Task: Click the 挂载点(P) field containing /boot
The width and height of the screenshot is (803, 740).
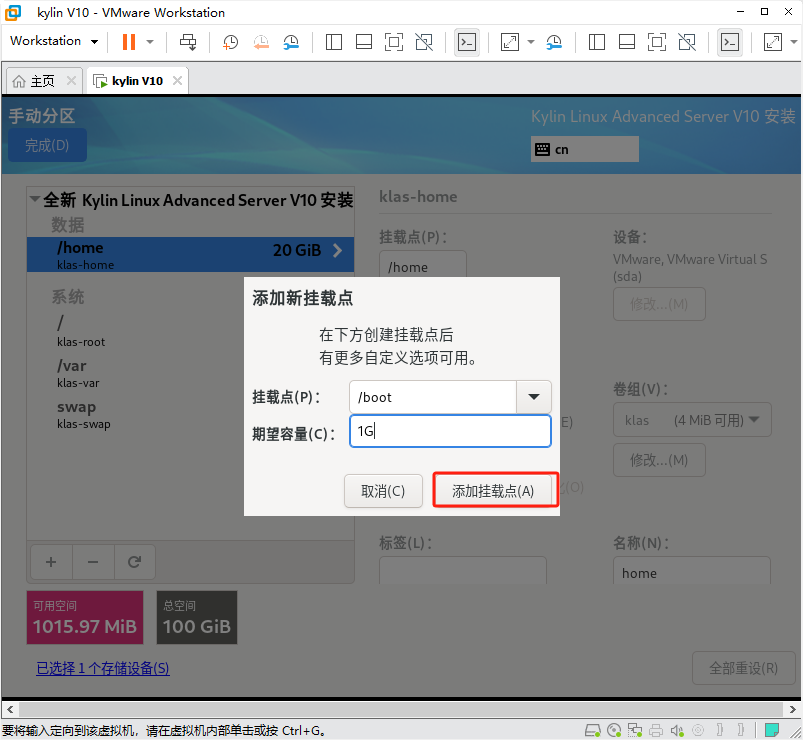Action: click(433, 397)
